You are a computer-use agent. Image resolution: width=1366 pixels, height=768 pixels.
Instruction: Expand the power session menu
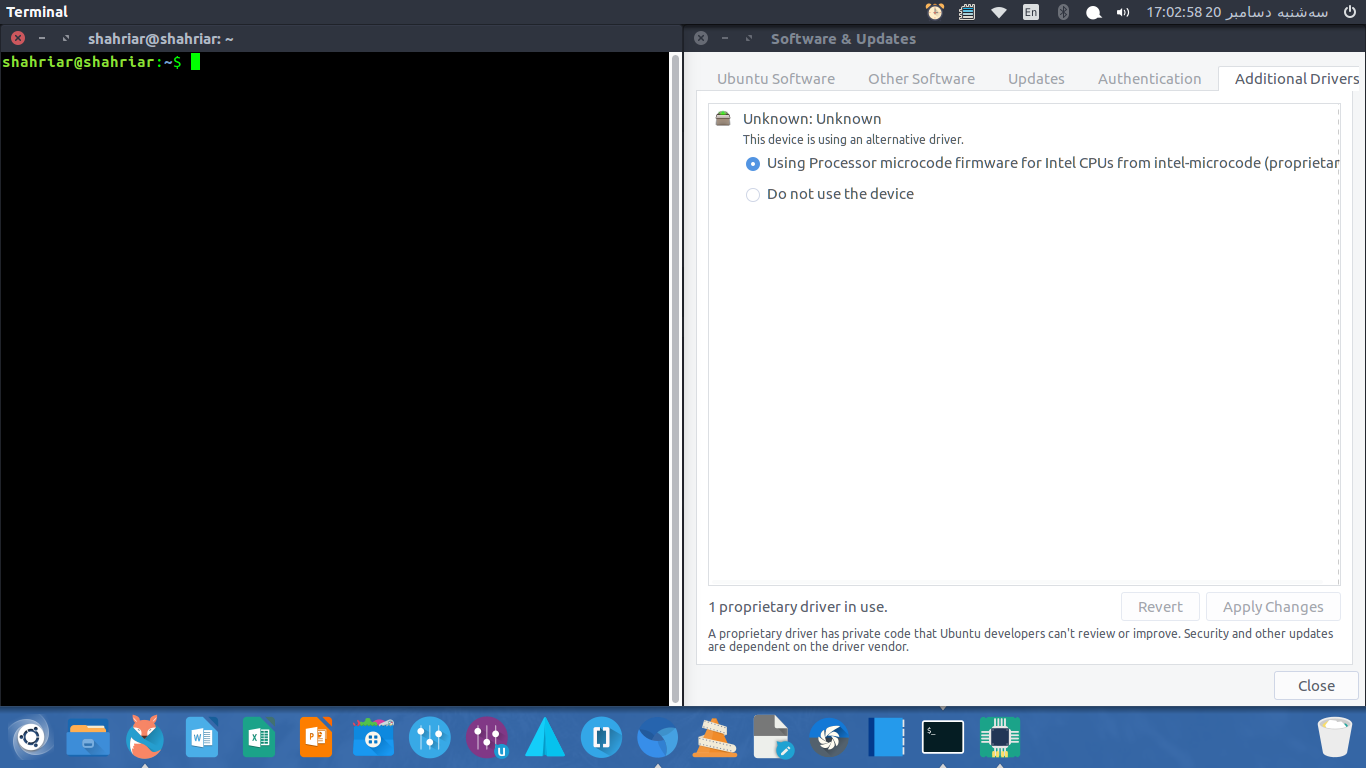coord(1349,12)
